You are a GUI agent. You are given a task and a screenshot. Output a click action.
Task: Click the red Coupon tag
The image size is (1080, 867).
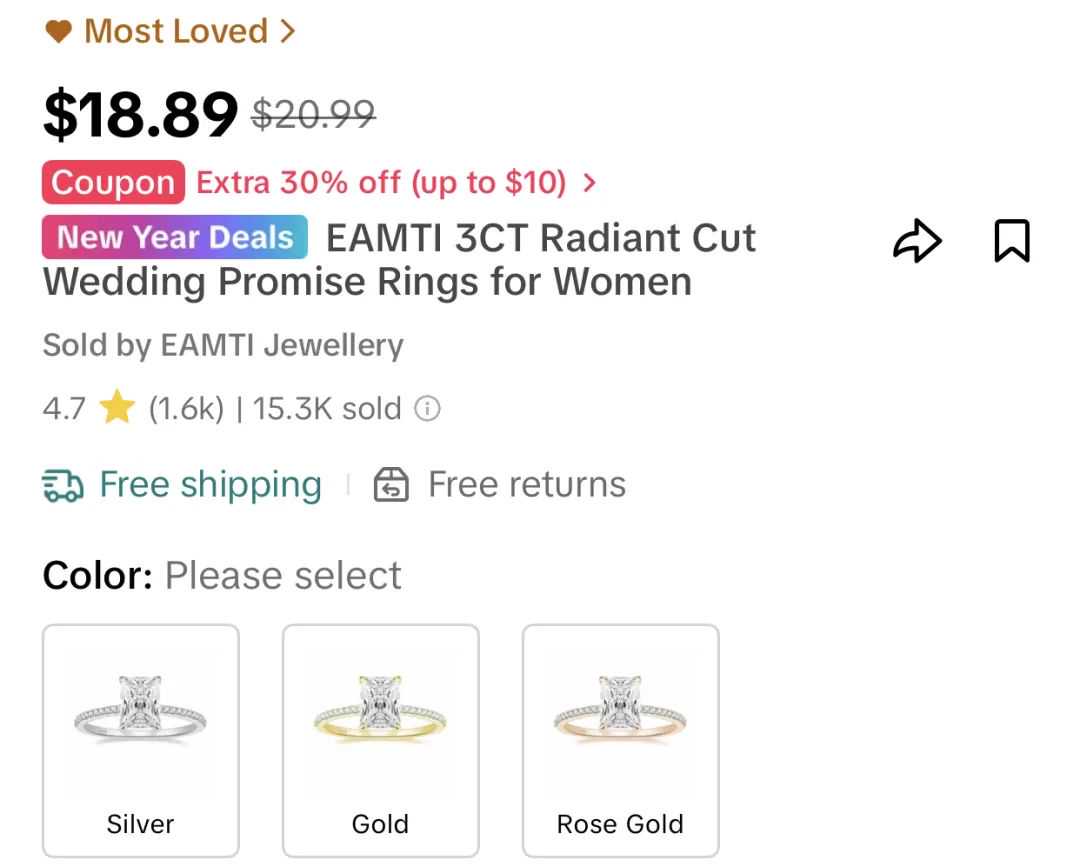click(x=114, y=182)
